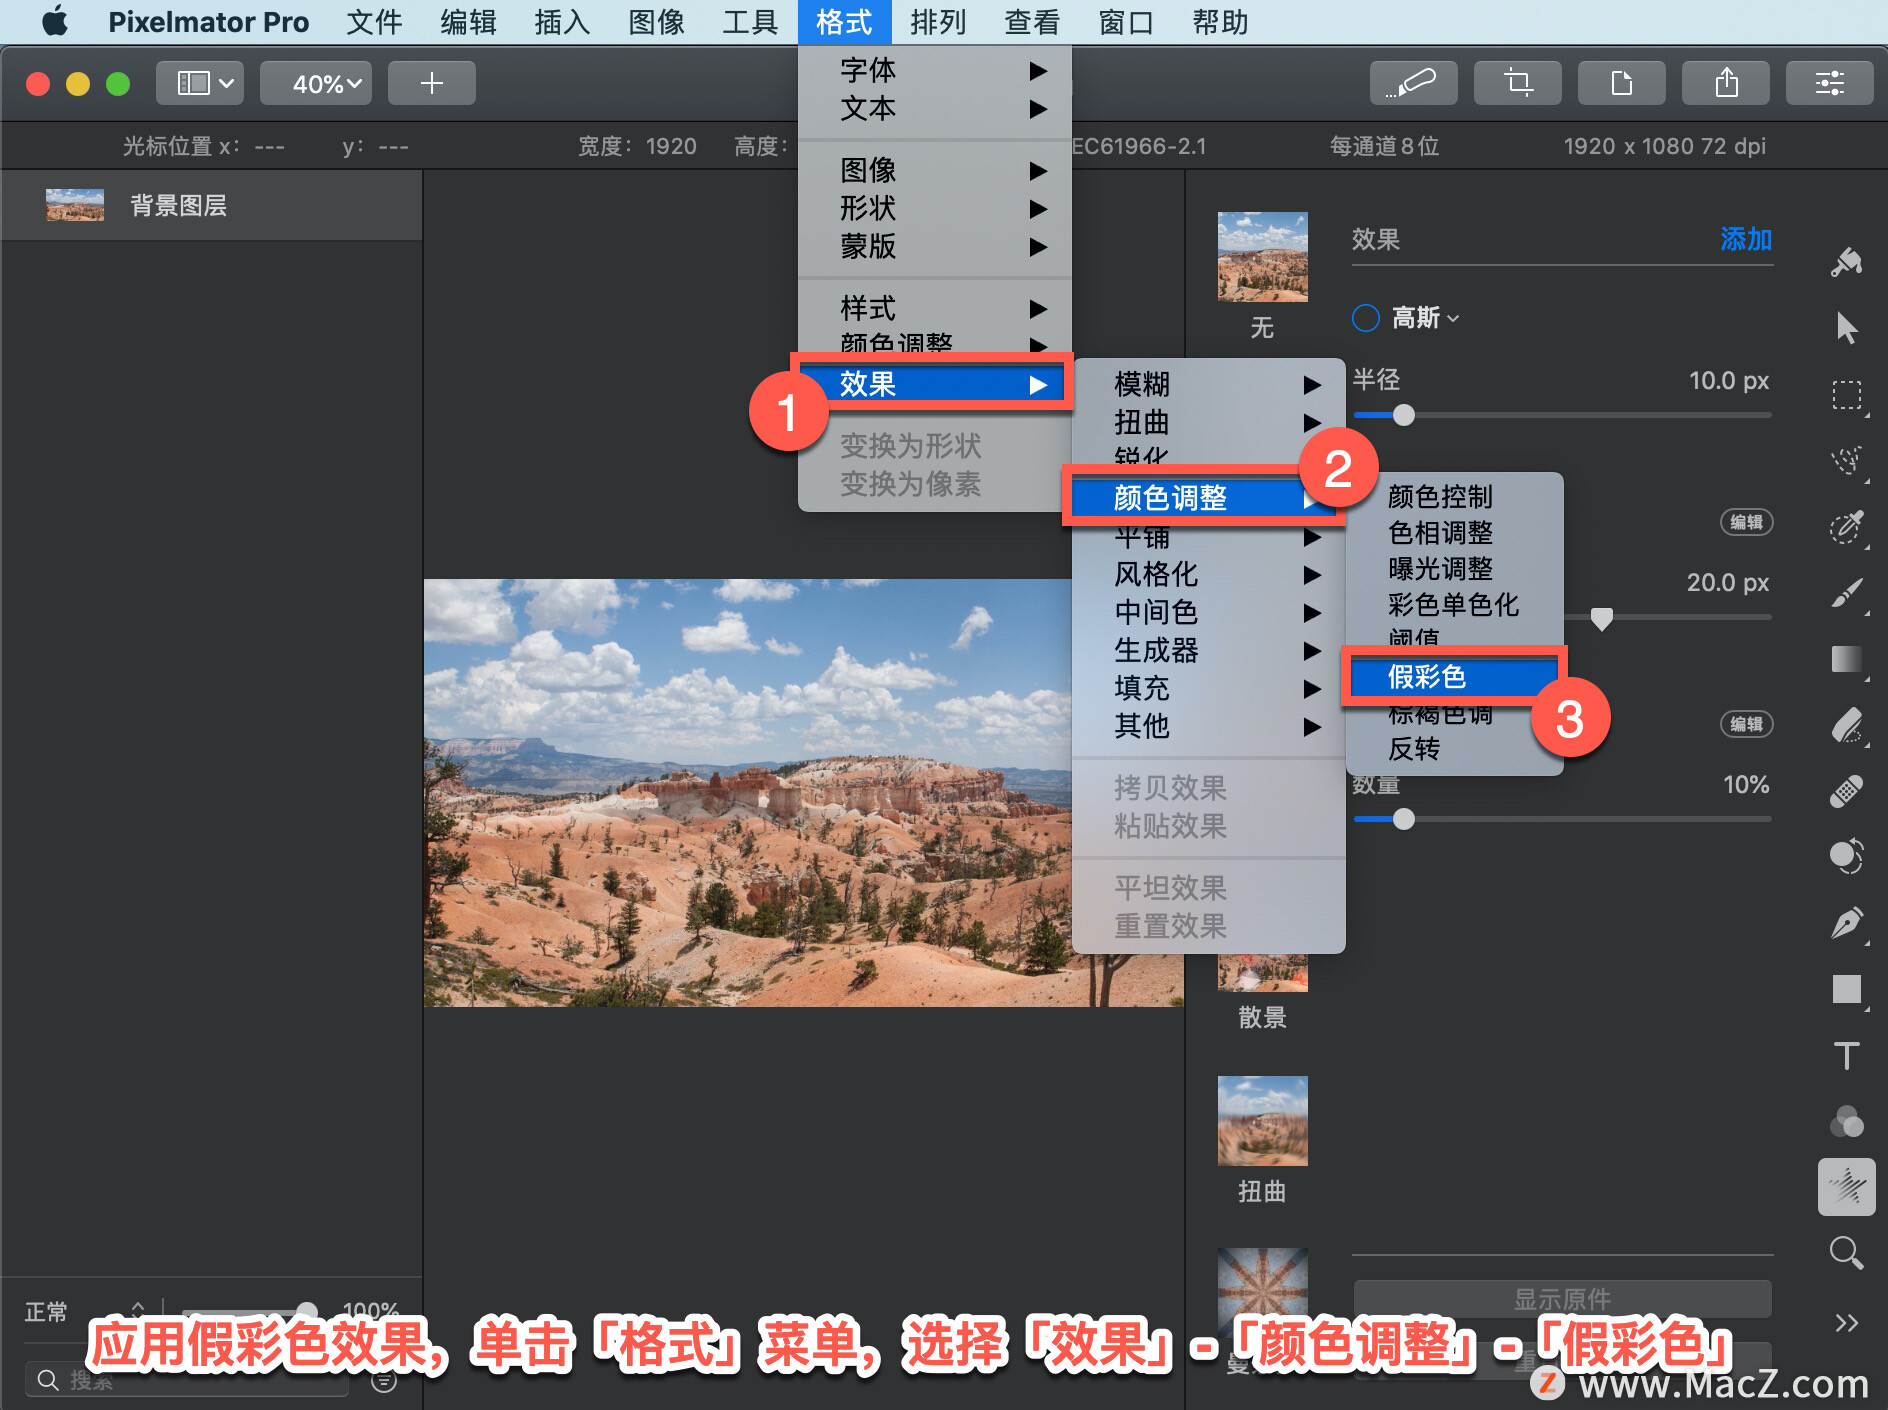Expand more tools with double chevron
The height and width of the screenshot is (1410, 1888).
point(1846,1323)
